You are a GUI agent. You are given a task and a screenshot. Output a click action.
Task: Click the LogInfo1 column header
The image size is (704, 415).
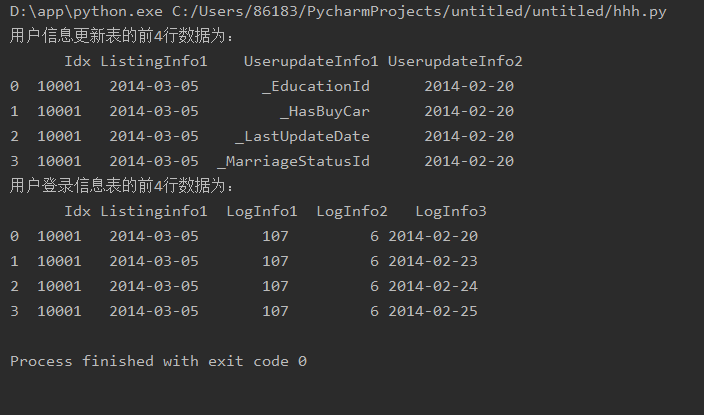[x=262, y=211]
